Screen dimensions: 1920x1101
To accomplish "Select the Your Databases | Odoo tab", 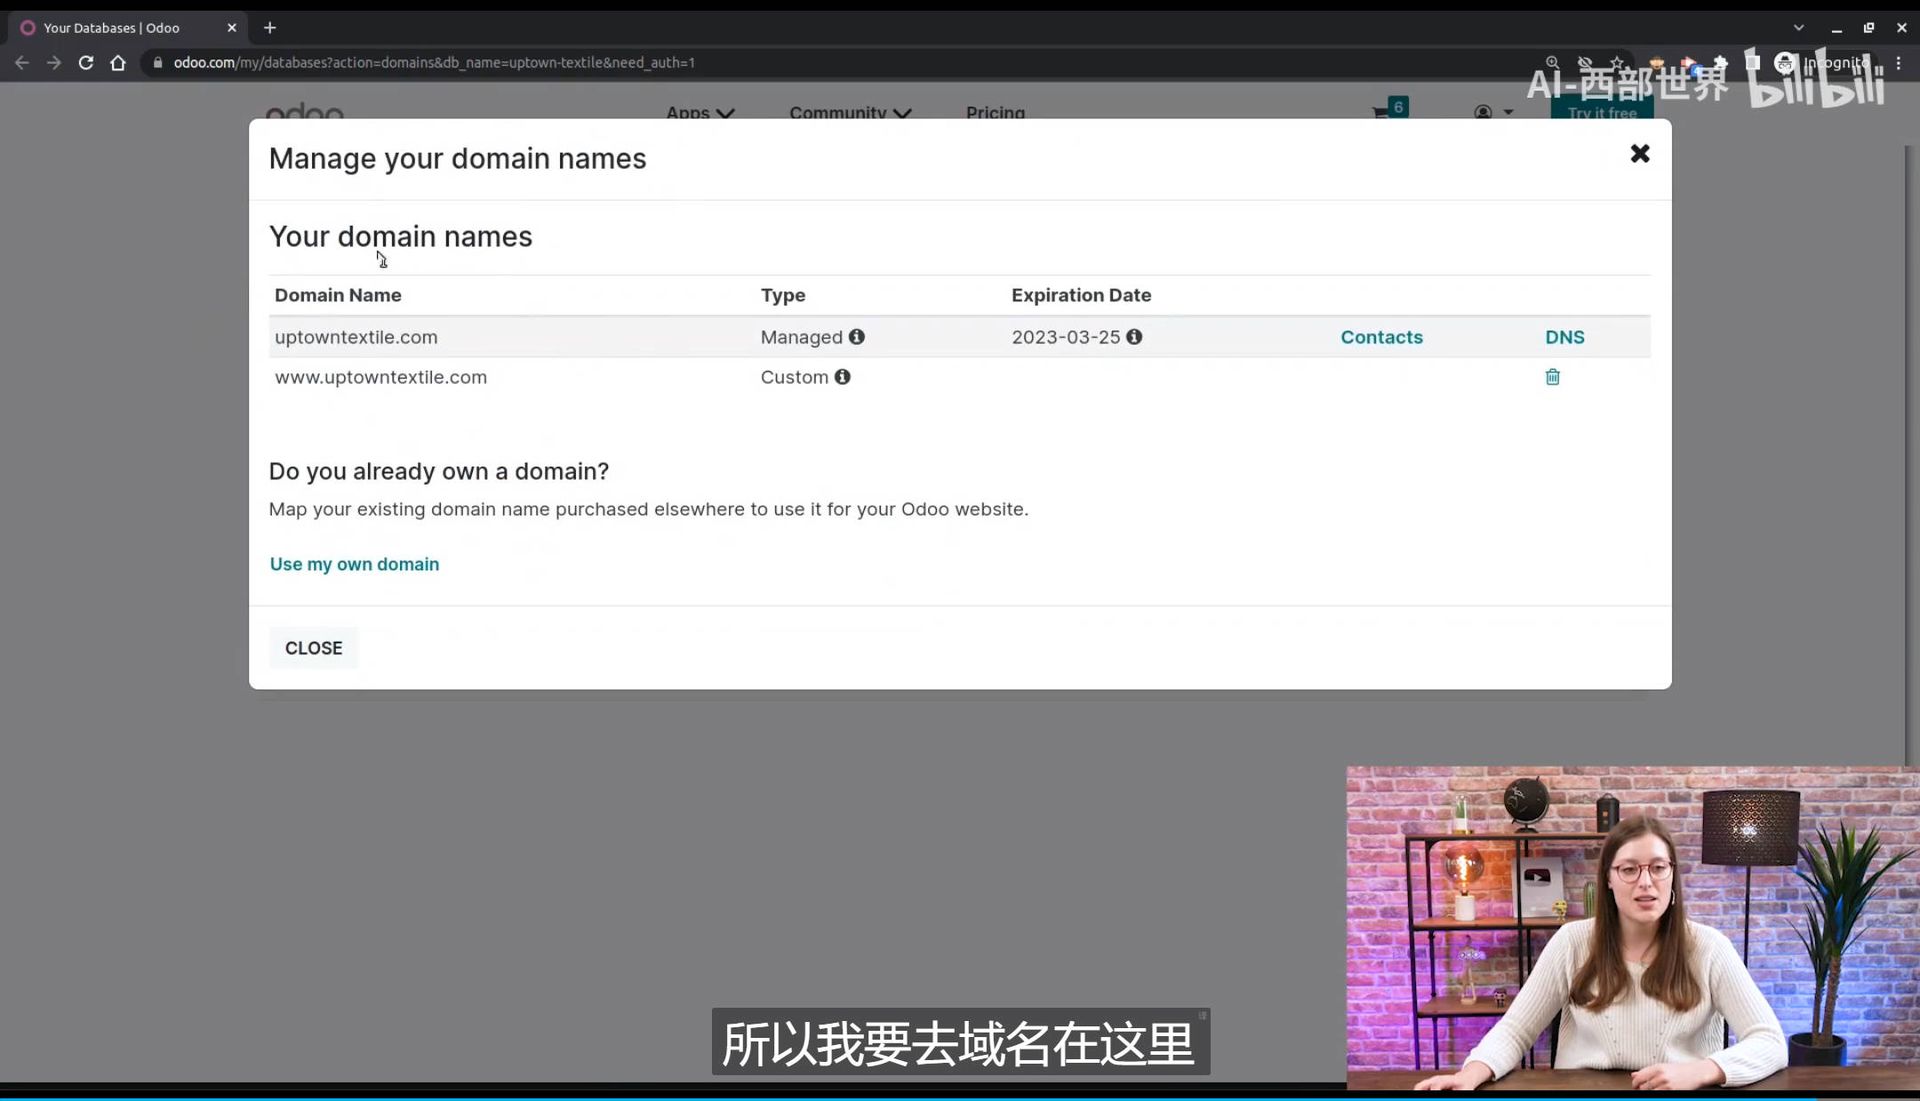I will click(126, 28).
